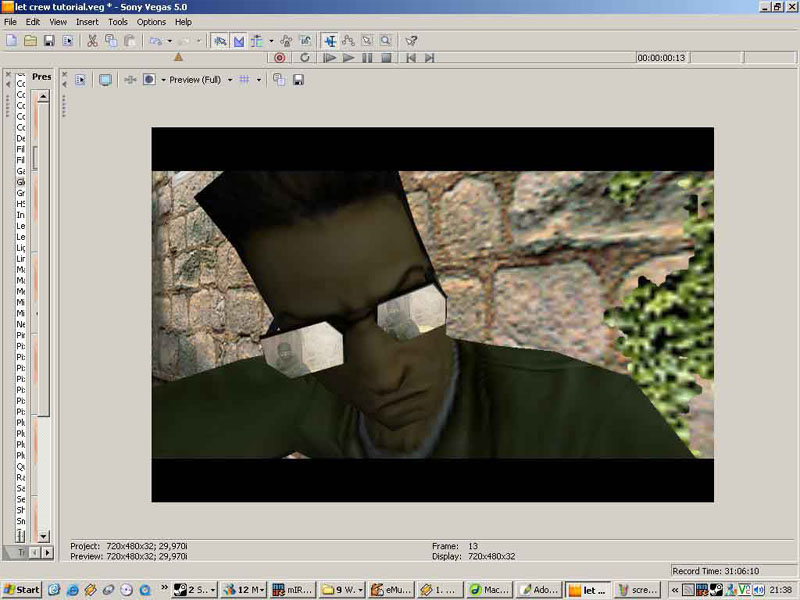Click the Undo arrow icon

(155, 41)
